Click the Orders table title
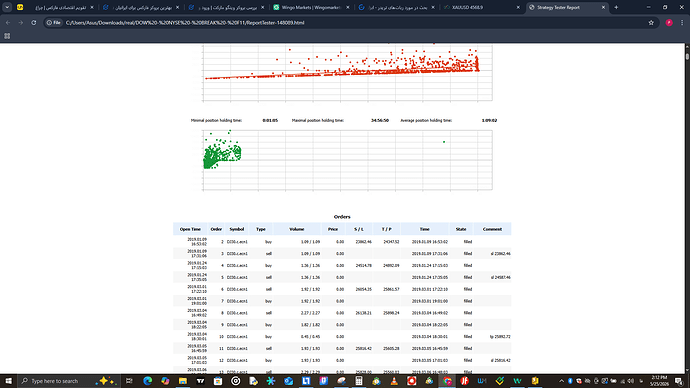690x388 pixels. (x=342, y=217)
